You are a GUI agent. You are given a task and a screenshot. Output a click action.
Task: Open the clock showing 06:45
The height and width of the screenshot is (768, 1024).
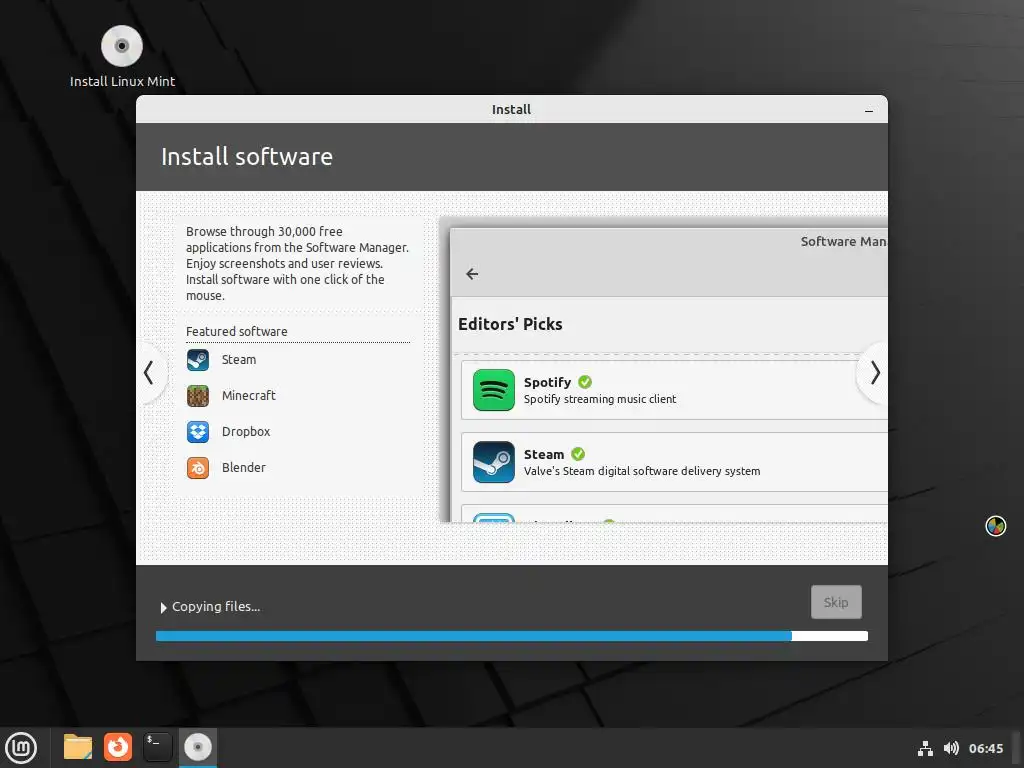(x=985, y=748)
